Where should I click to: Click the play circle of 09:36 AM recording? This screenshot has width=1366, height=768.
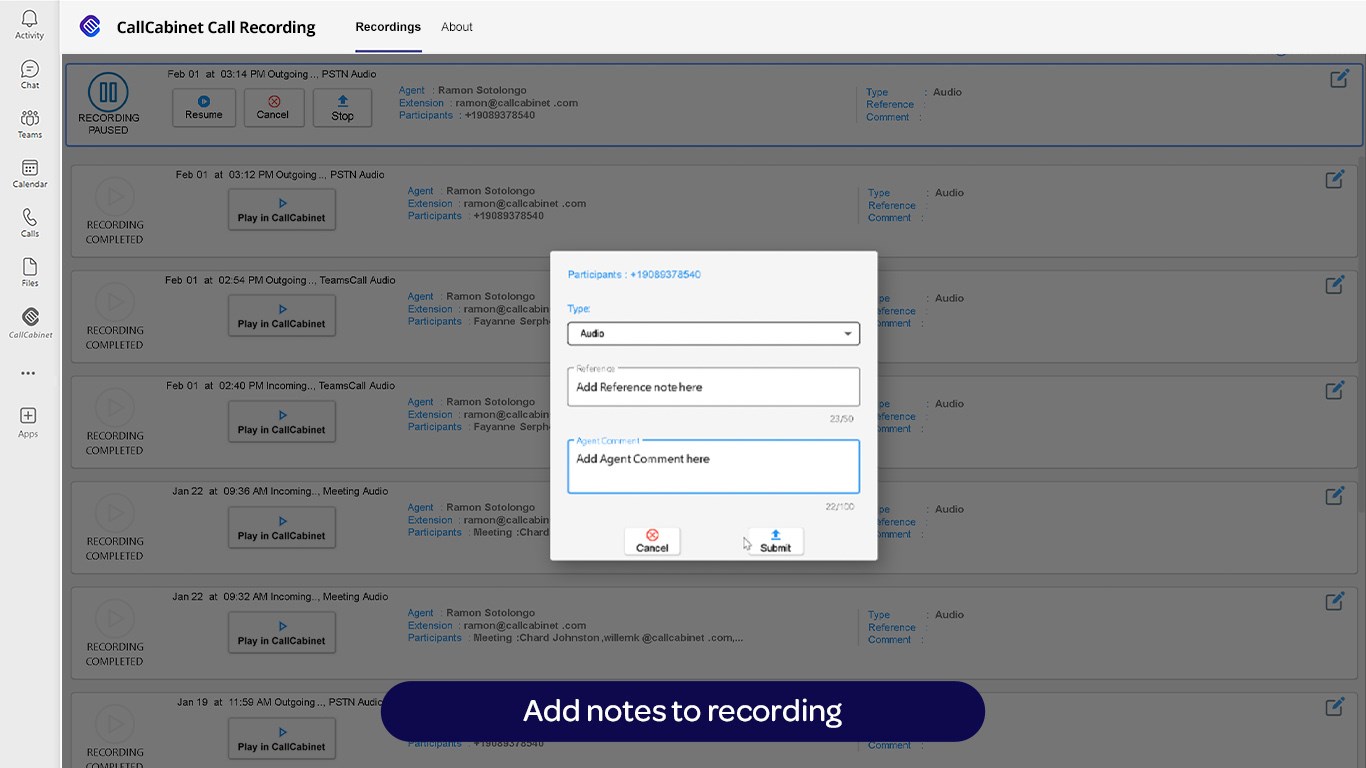pyautogui.click(x=114, y=513)
